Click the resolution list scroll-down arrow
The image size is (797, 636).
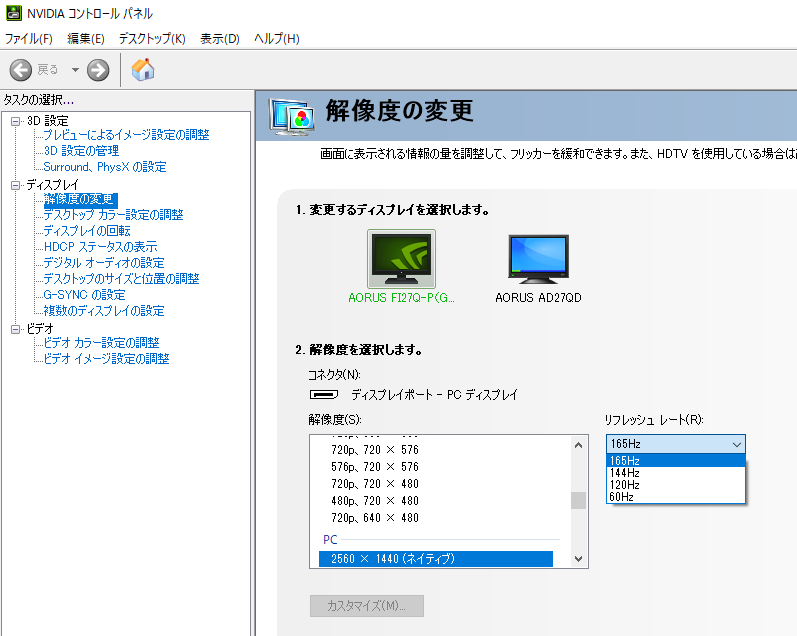click(x=578, y=559)
